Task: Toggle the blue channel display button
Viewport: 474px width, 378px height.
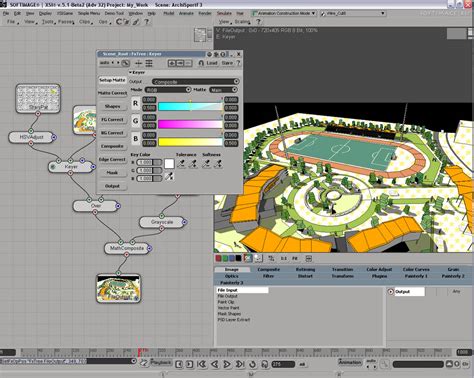Action: pos(232,258)
